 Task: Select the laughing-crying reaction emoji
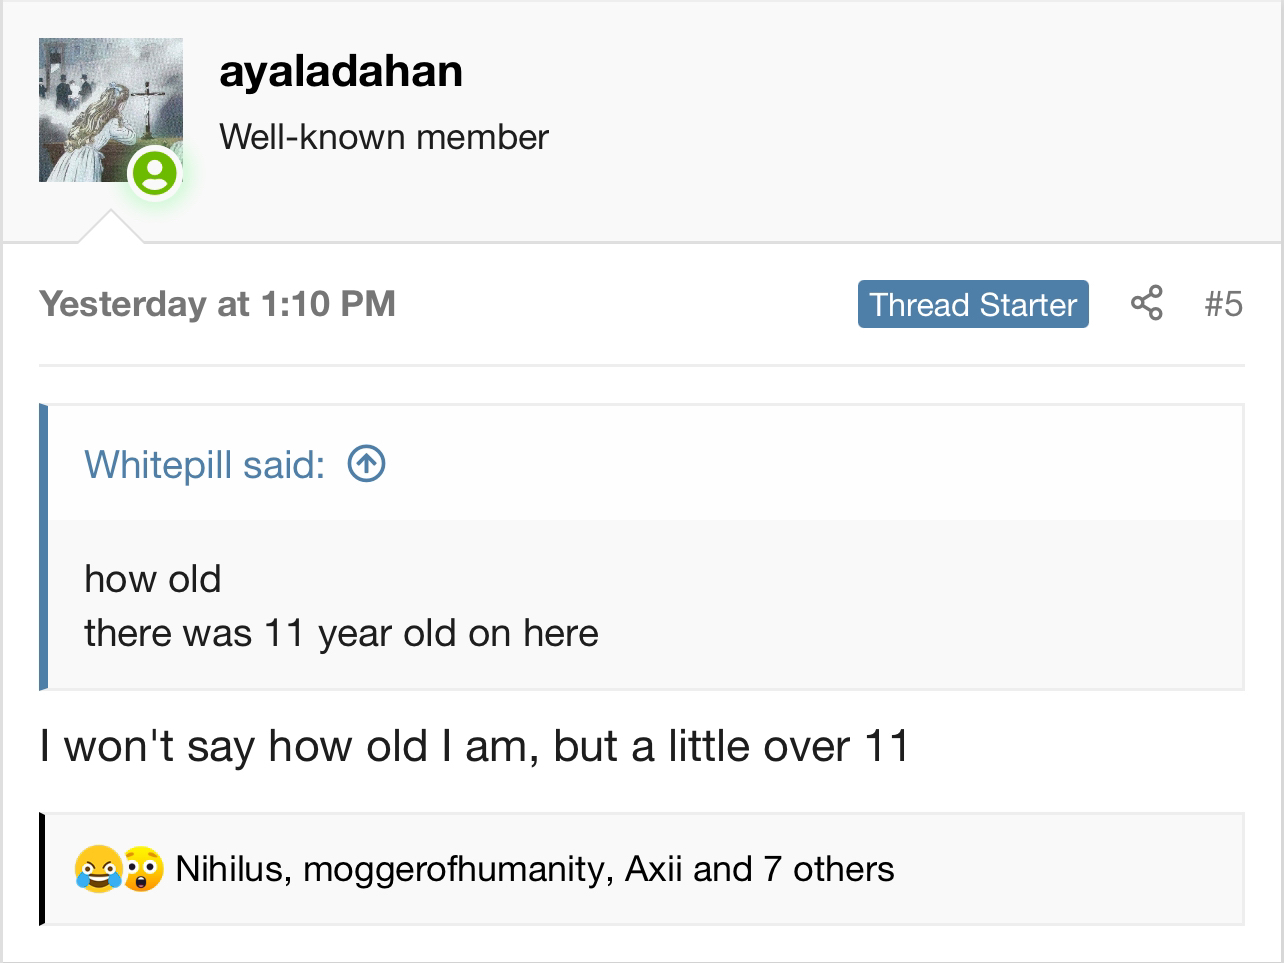pos(98,868)
